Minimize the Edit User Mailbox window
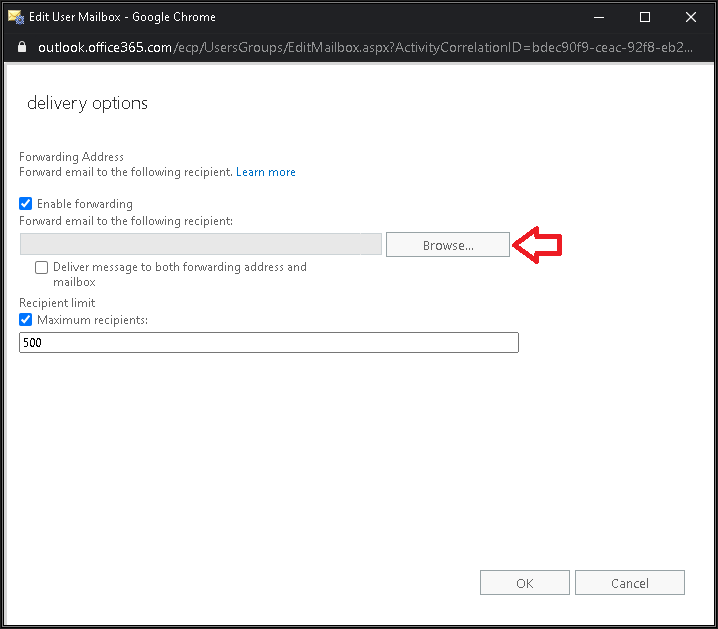Image resolution: width=718 pixels, height=629 pixels. pyautogui.click(x=599, y=17)
